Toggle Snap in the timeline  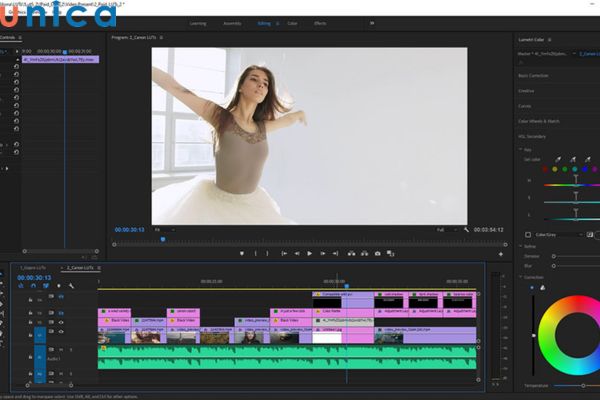[33, 286]
